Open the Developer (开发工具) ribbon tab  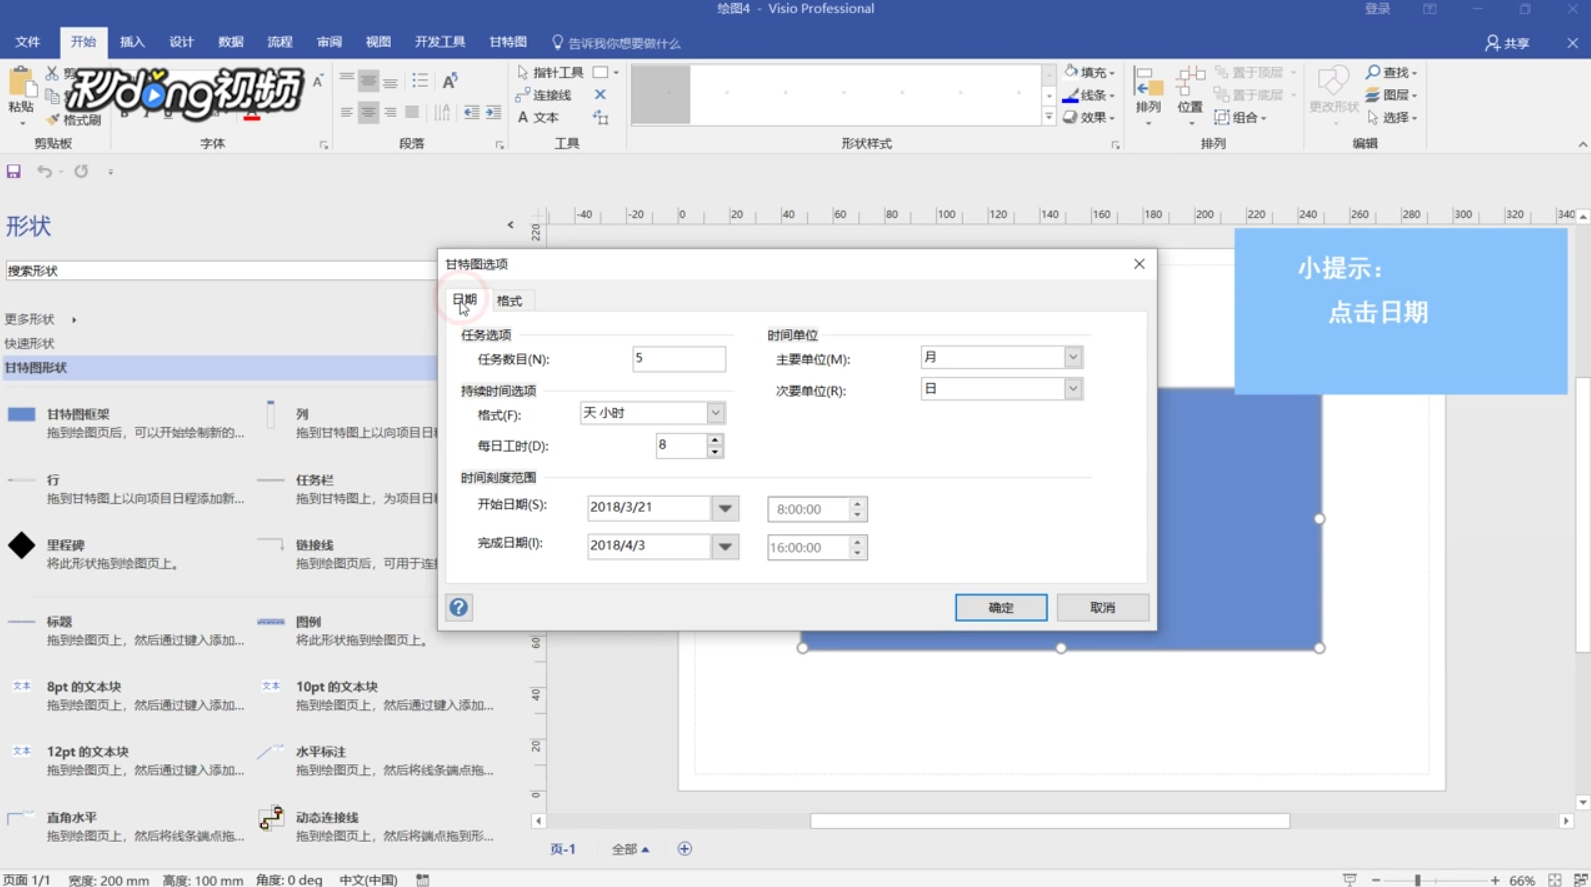pos(440,42)
